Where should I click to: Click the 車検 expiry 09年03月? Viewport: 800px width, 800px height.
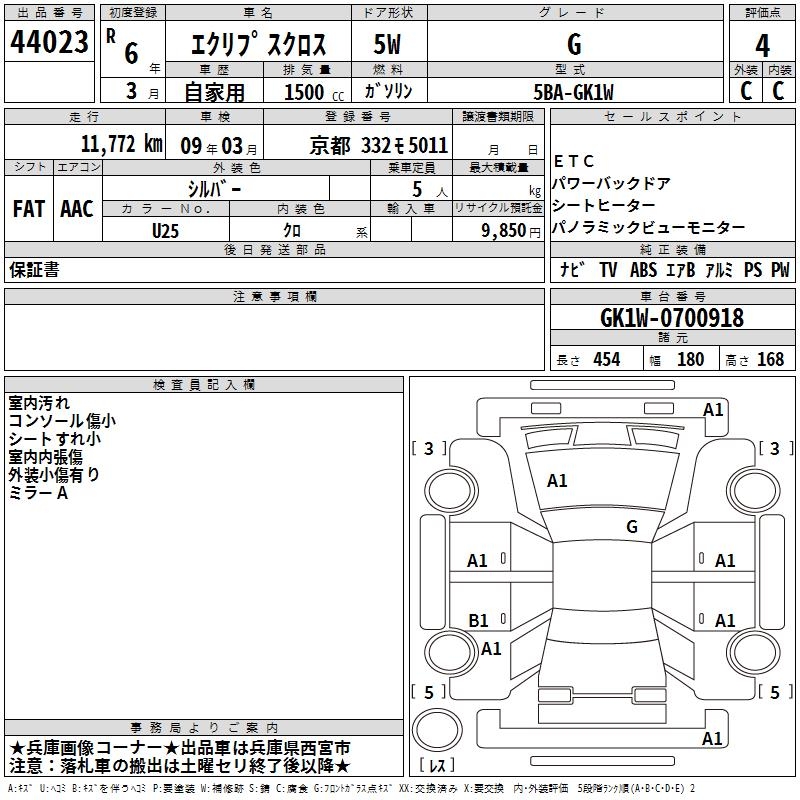click(219, 146)
